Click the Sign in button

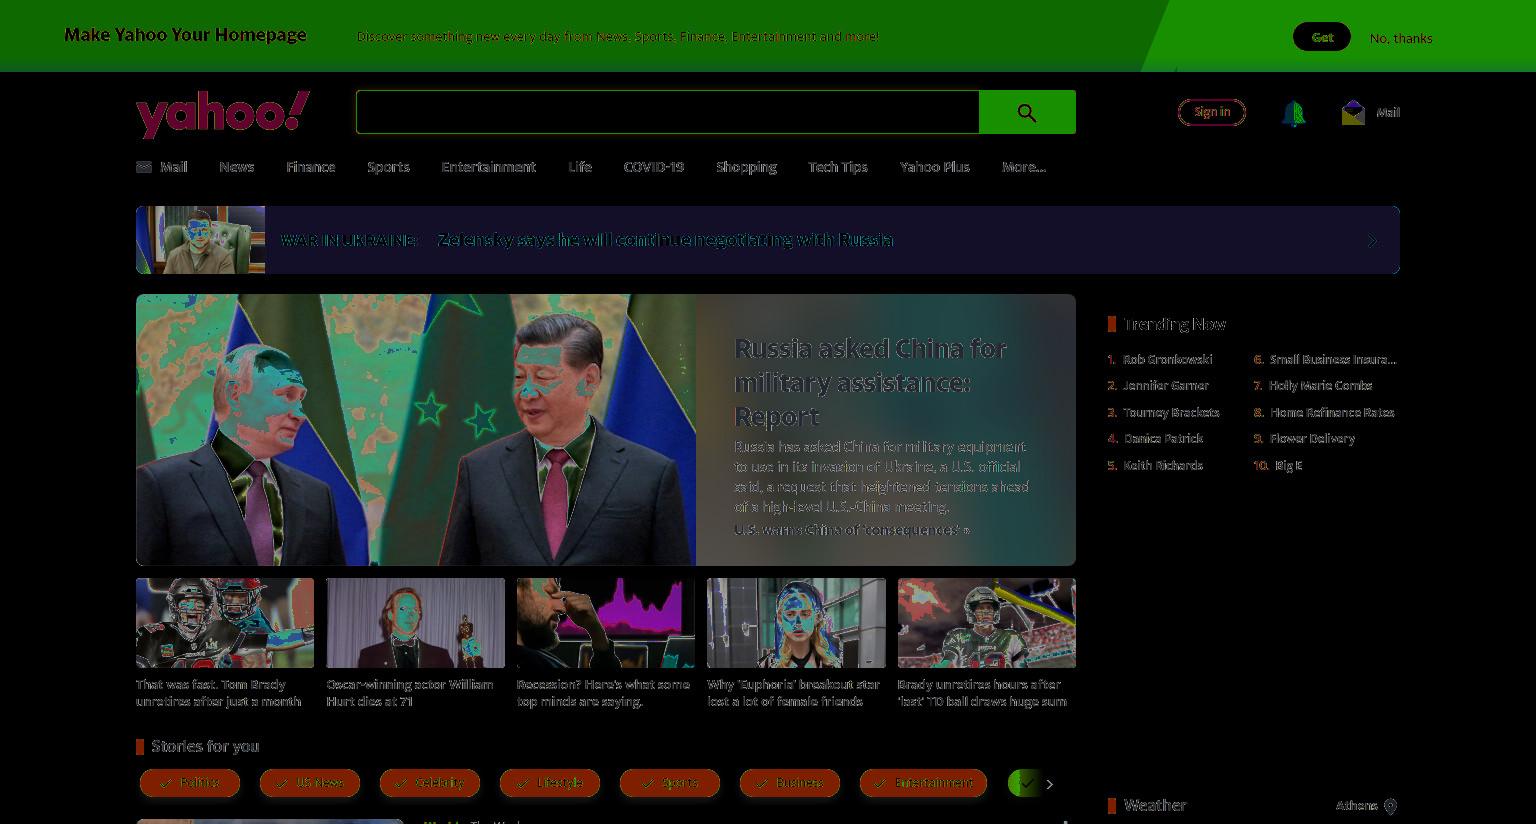1212,112
